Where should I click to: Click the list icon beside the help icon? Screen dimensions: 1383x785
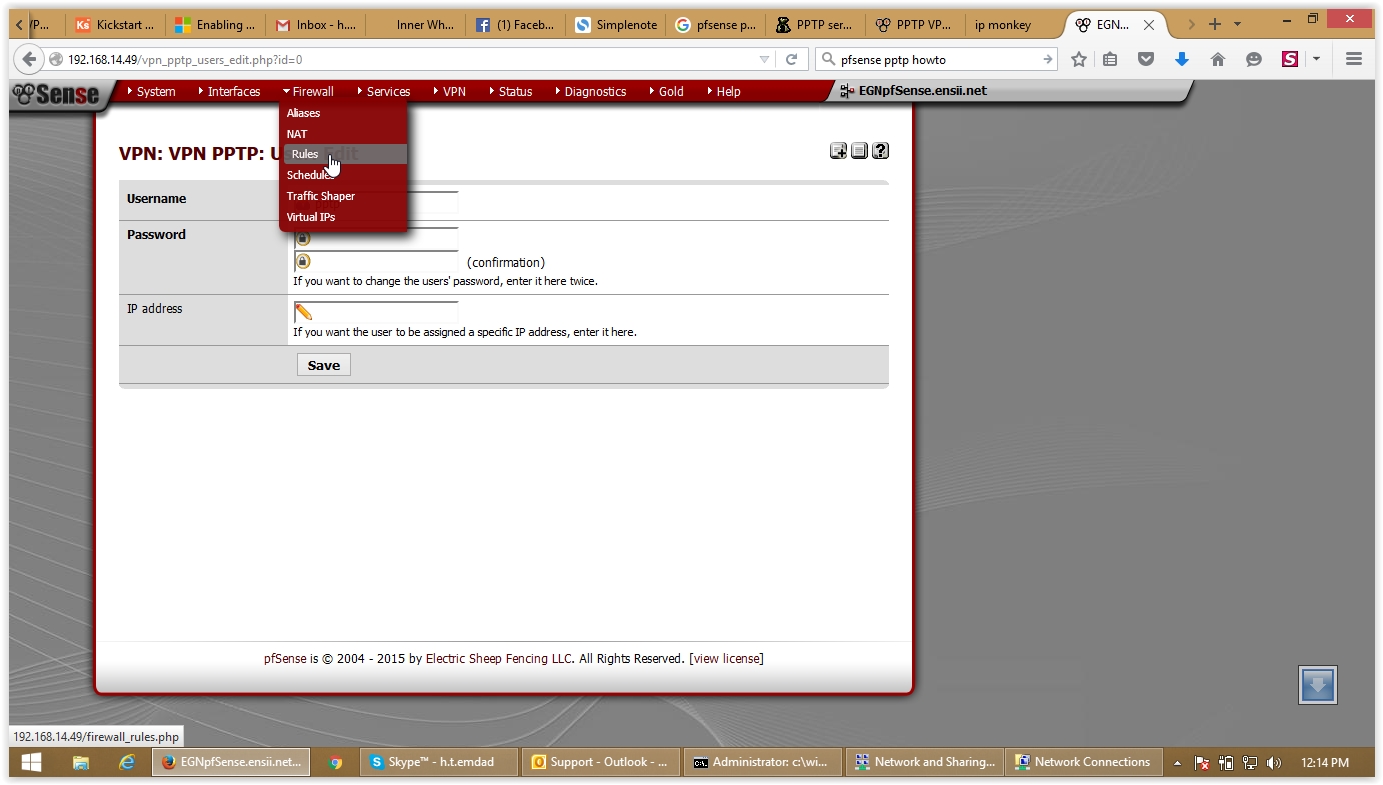pos(859,151)
